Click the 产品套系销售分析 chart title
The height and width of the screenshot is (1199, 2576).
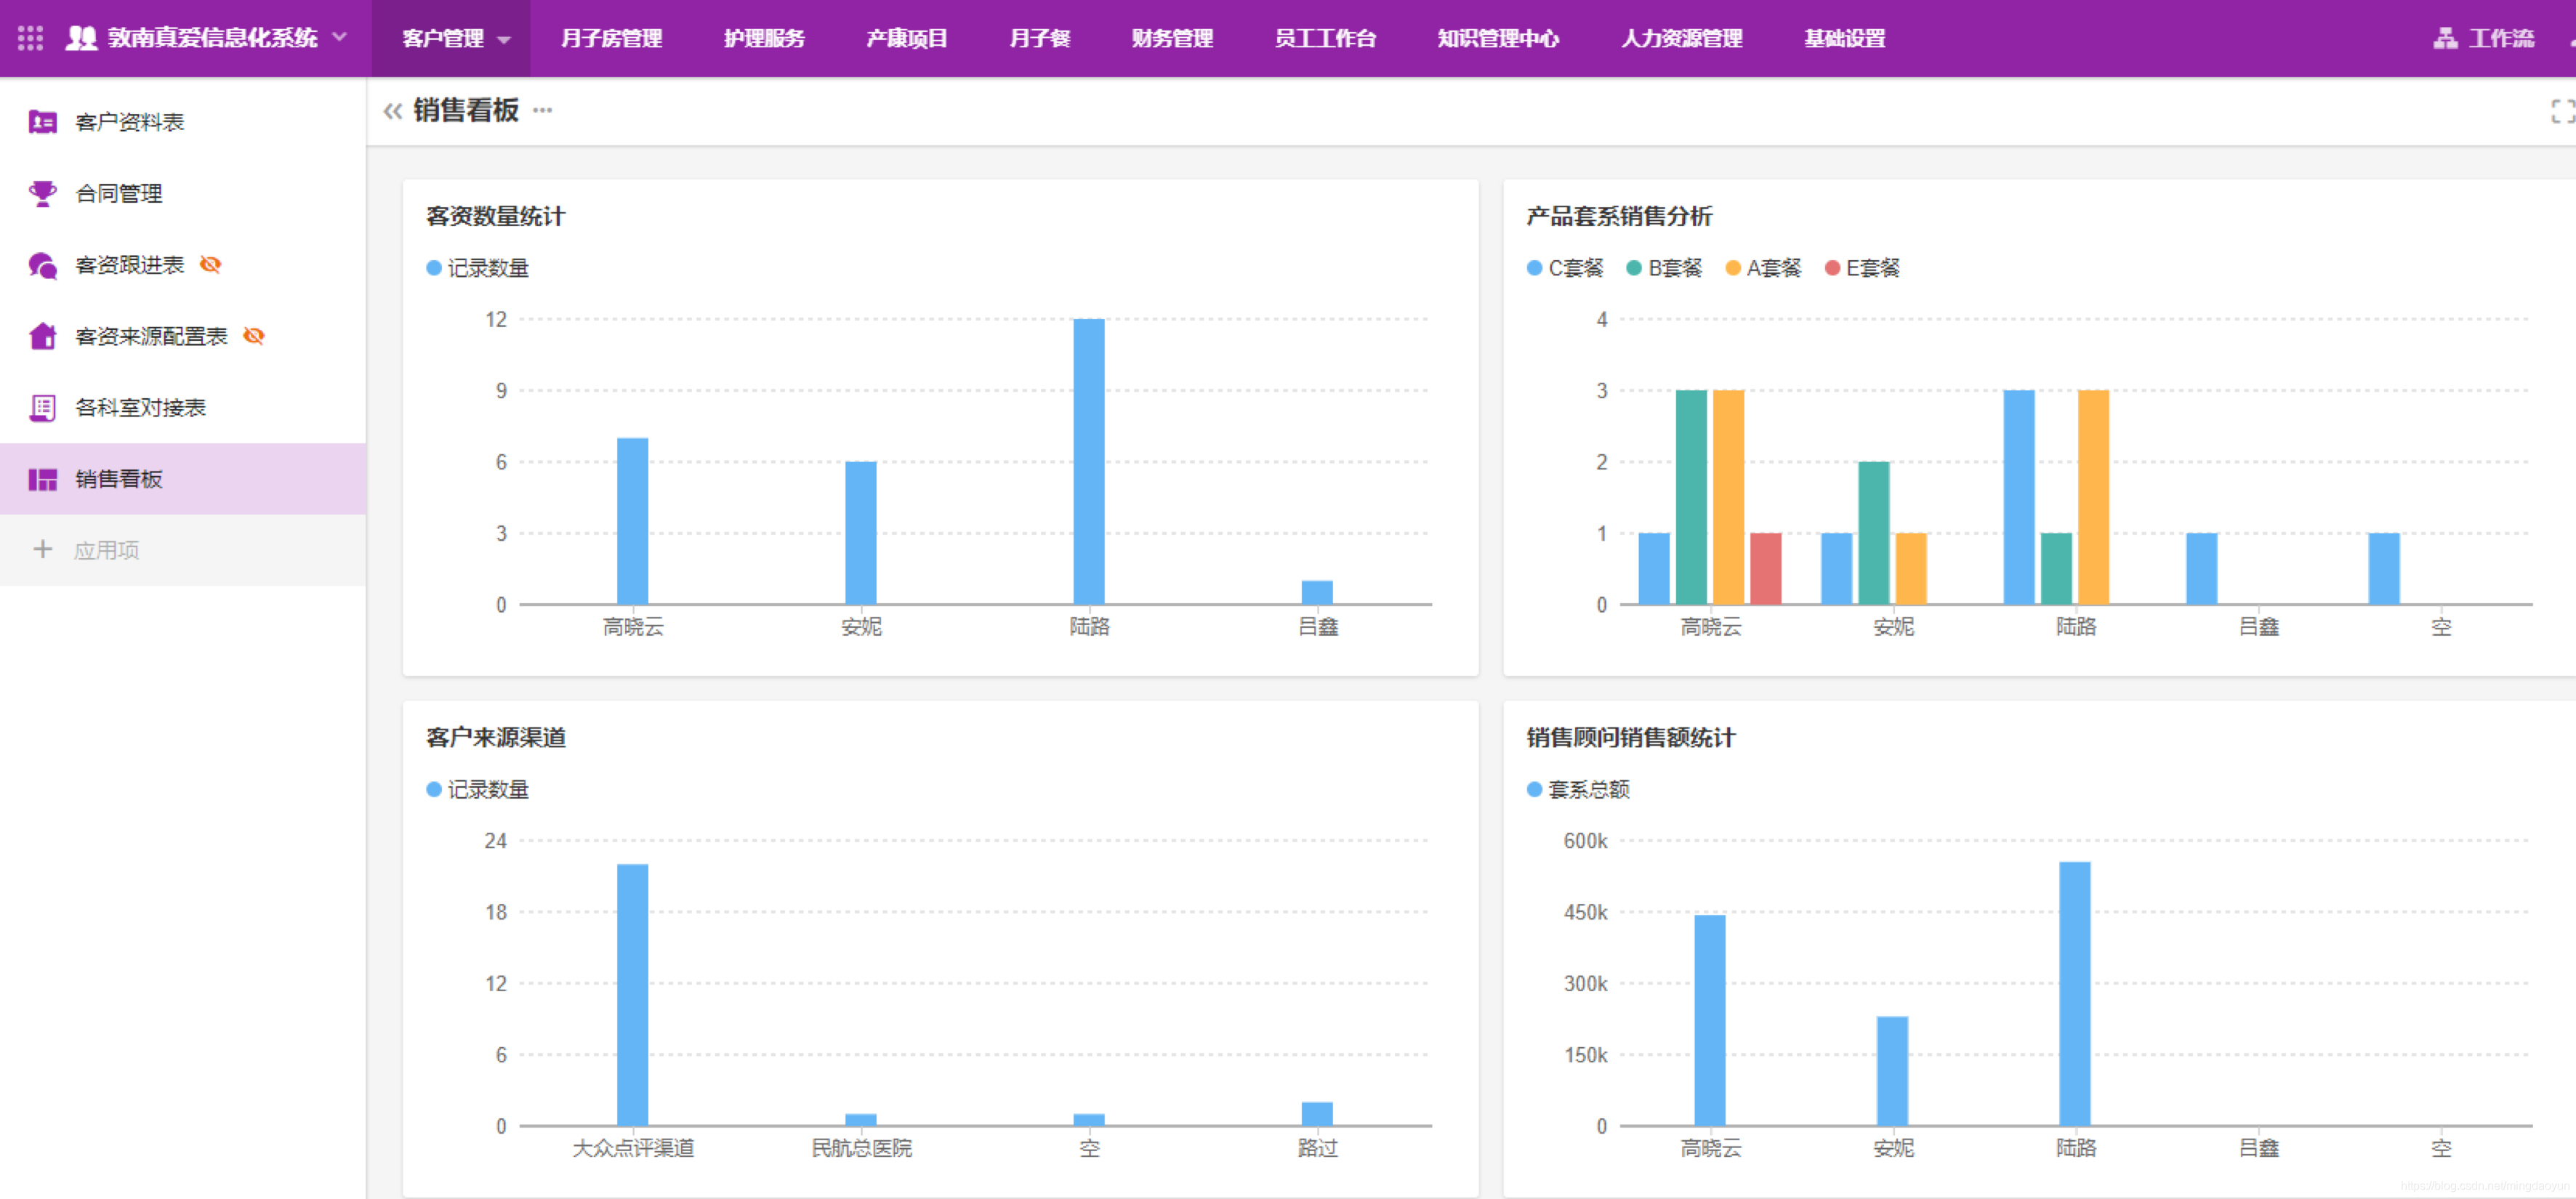point(1619,216)
